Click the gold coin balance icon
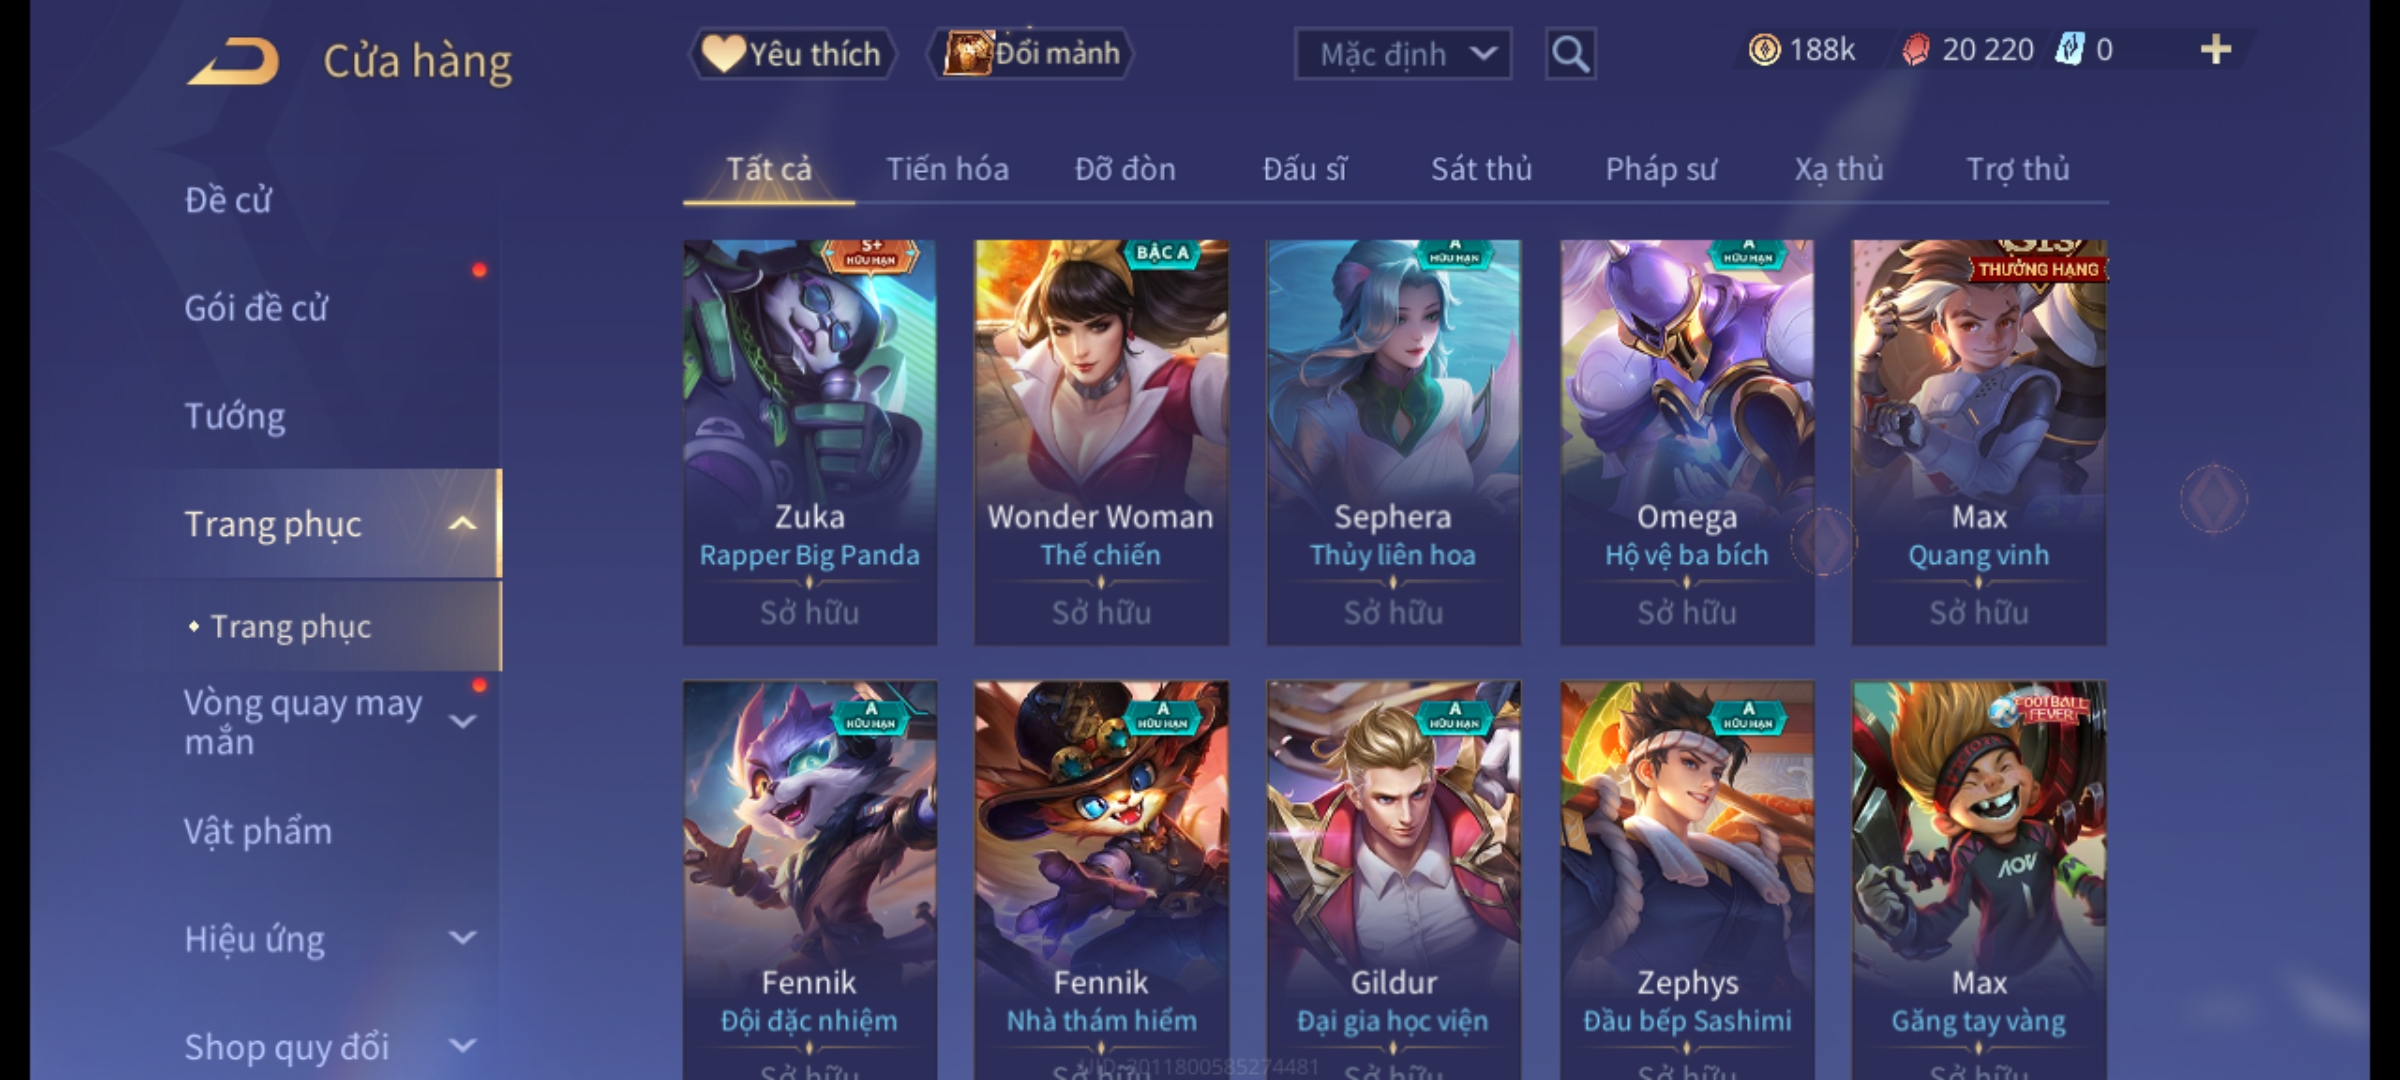Screen dimensions: 2400x1080 (x=1764, y=50)
